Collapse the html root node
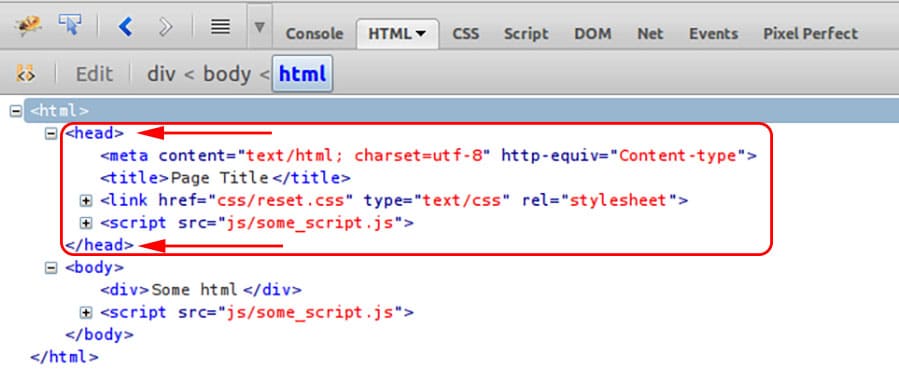 coord(15,111)
